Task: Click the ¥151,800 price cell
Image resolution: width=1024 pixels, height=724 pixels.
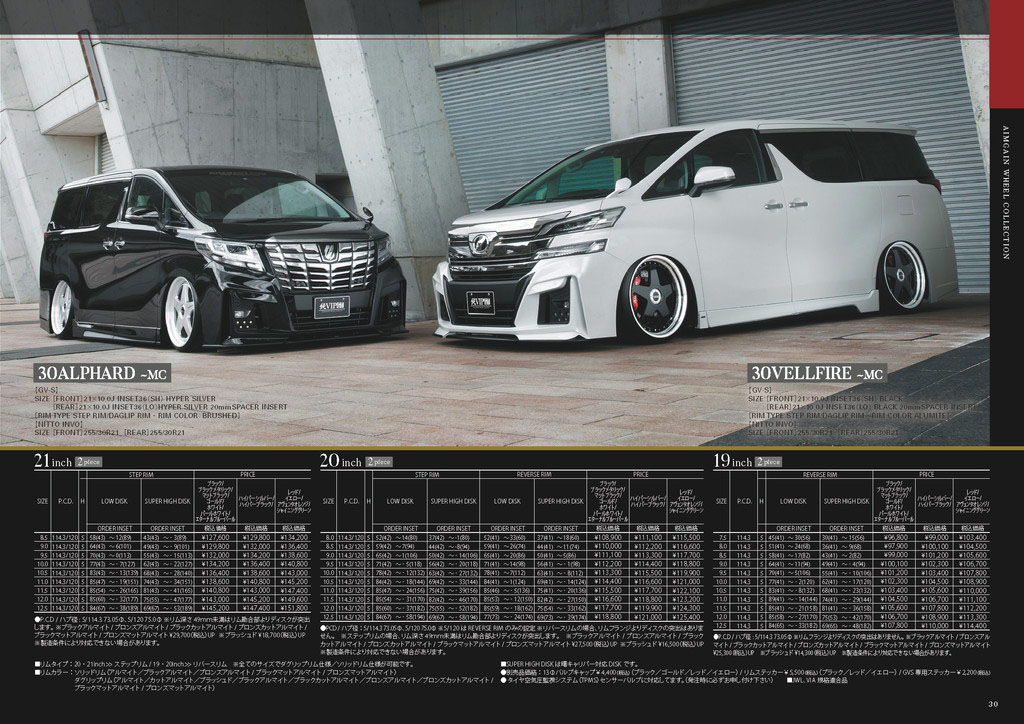Action: [x=293, y=608]
